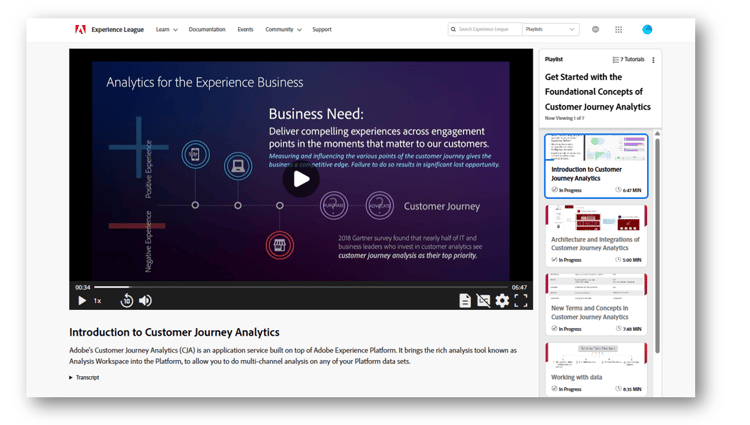Click the playlist vertical scrollbar
This screenshot has width=750, height=425.
(658, 246)
